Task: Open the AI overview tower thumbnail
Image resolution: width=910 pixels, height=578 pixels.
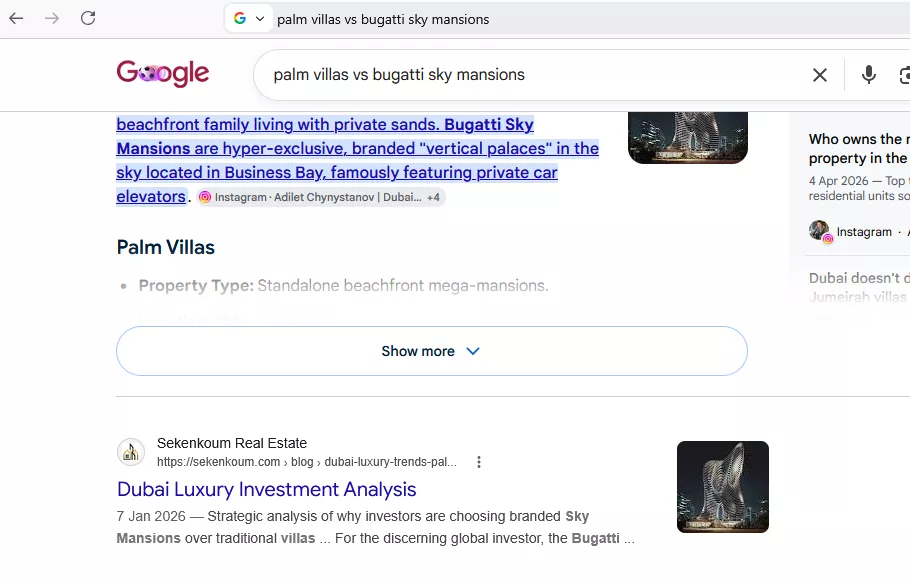Action: pyautogui.click(x=688, y=138)
